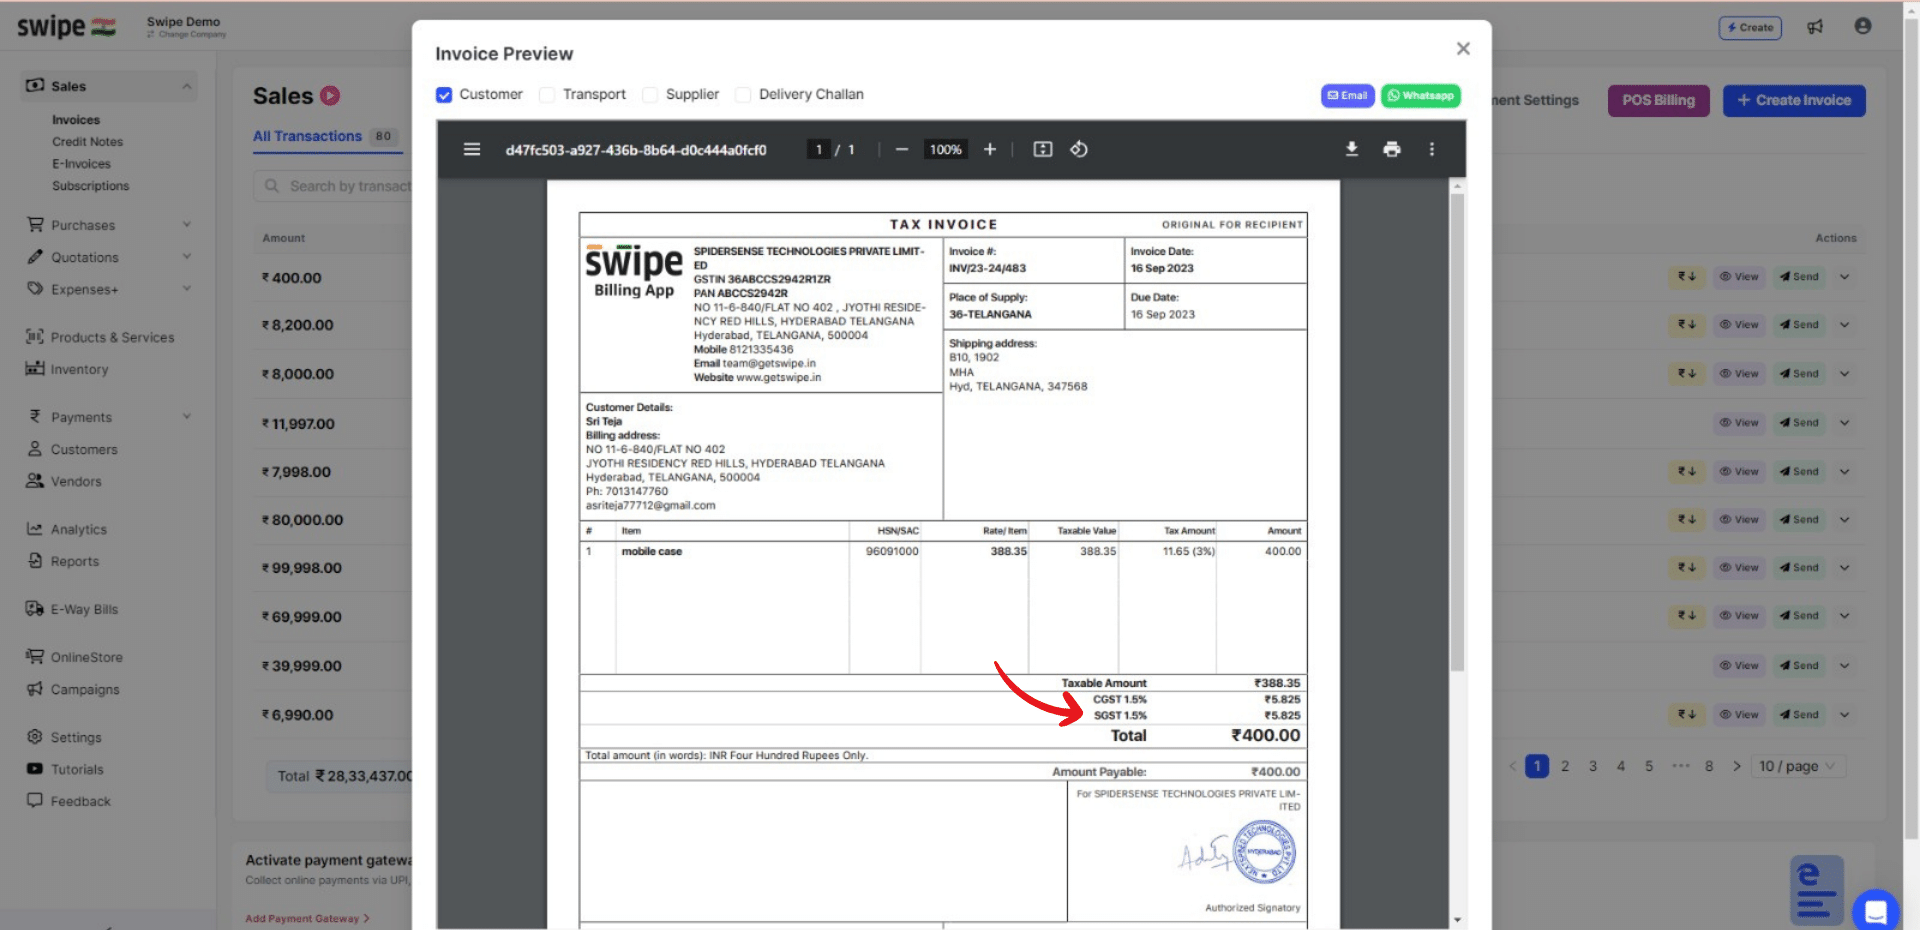Download the invoice PDF
This screenshot has height=930, width=1920.
(1352, 149)
